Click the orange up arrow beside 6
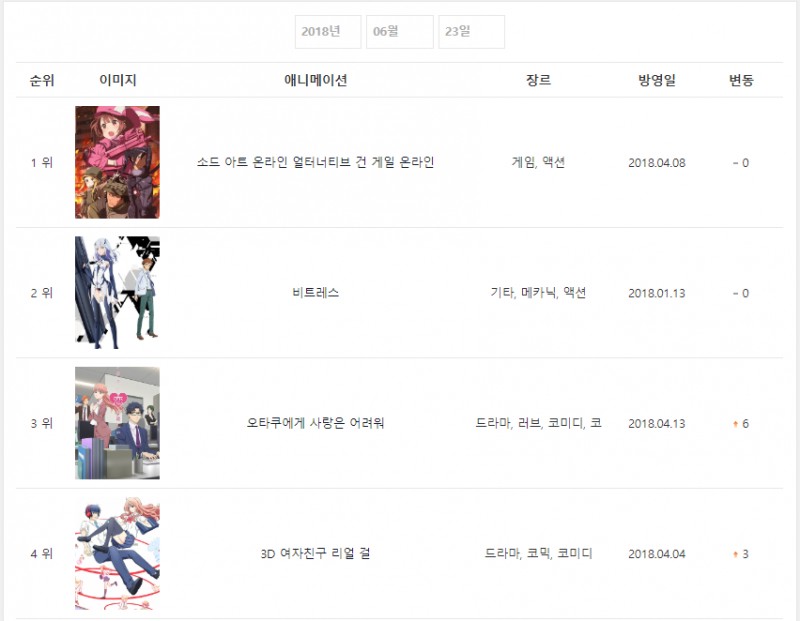The width and height of the screenshot is (800, 621). pyautogui.click(x=735, y=424)
